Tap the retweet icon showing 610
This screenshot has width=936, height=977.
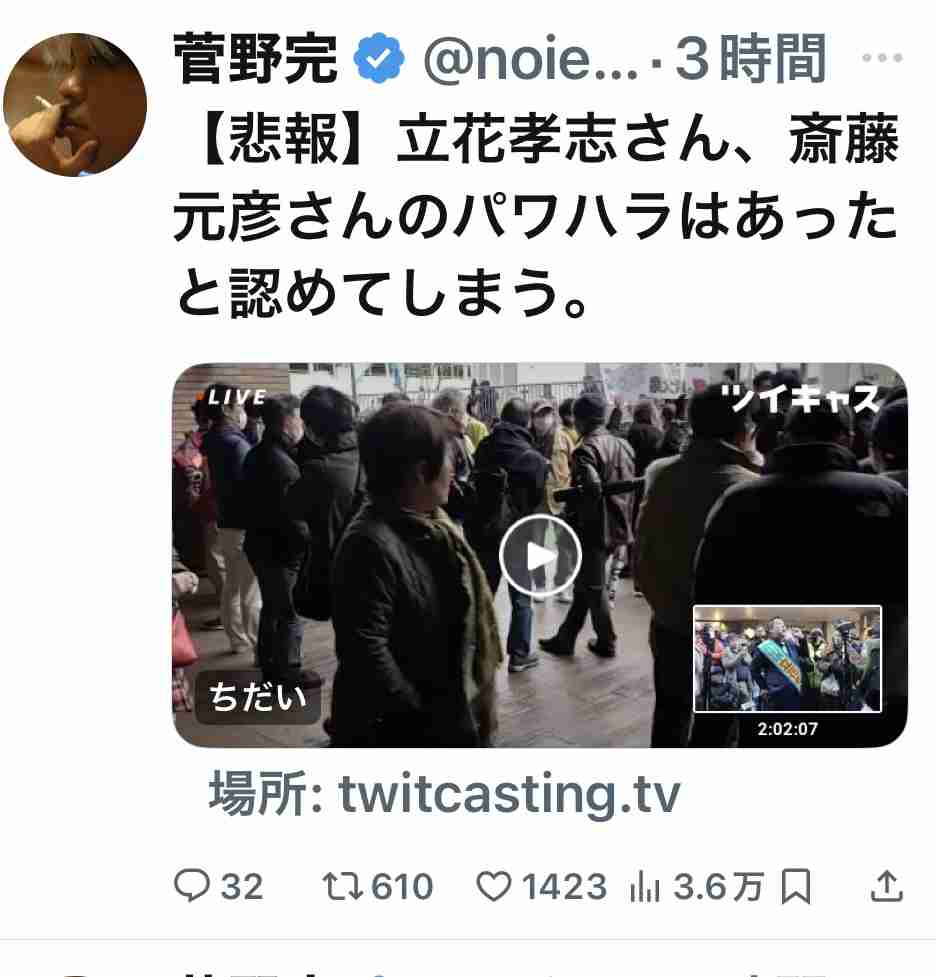(343, 886)
